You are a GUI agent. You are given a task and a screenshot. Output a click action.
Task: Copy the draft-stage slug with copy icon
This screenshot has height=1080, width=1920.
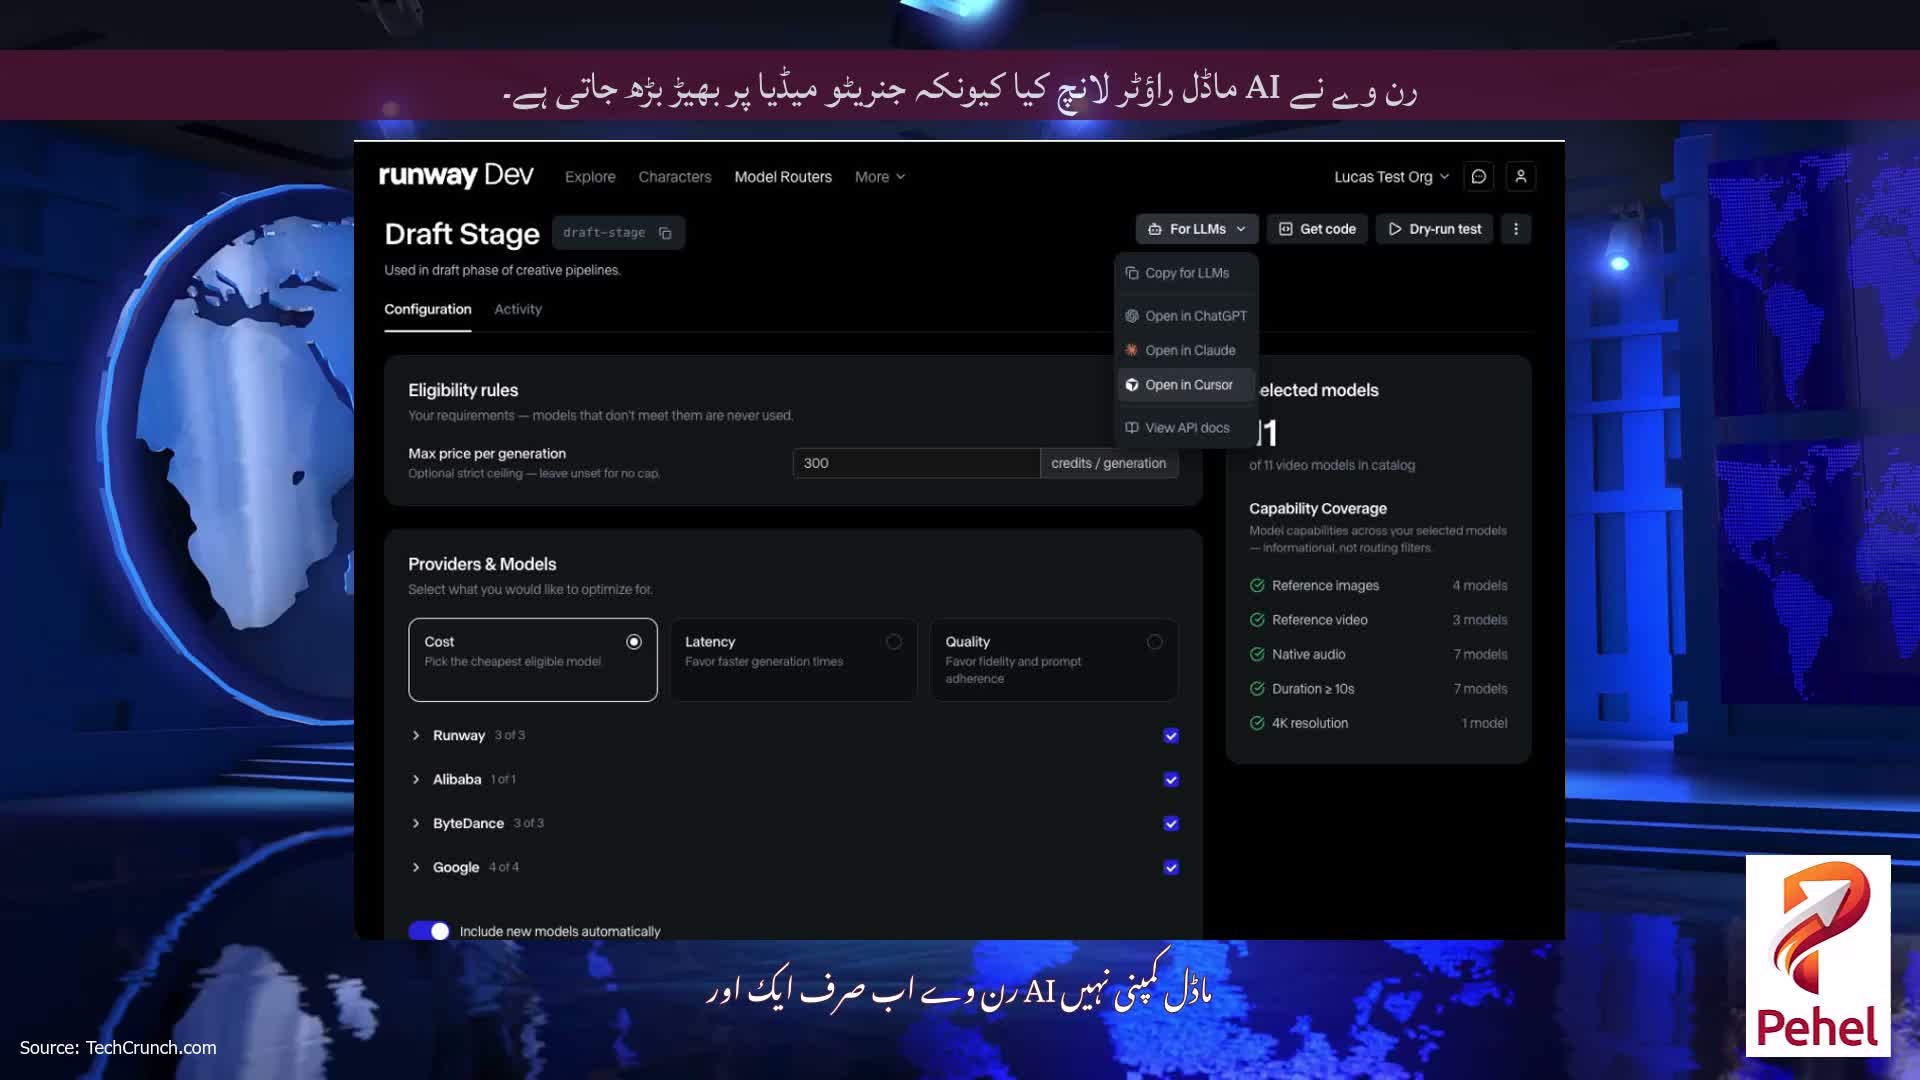coord(665,233)
